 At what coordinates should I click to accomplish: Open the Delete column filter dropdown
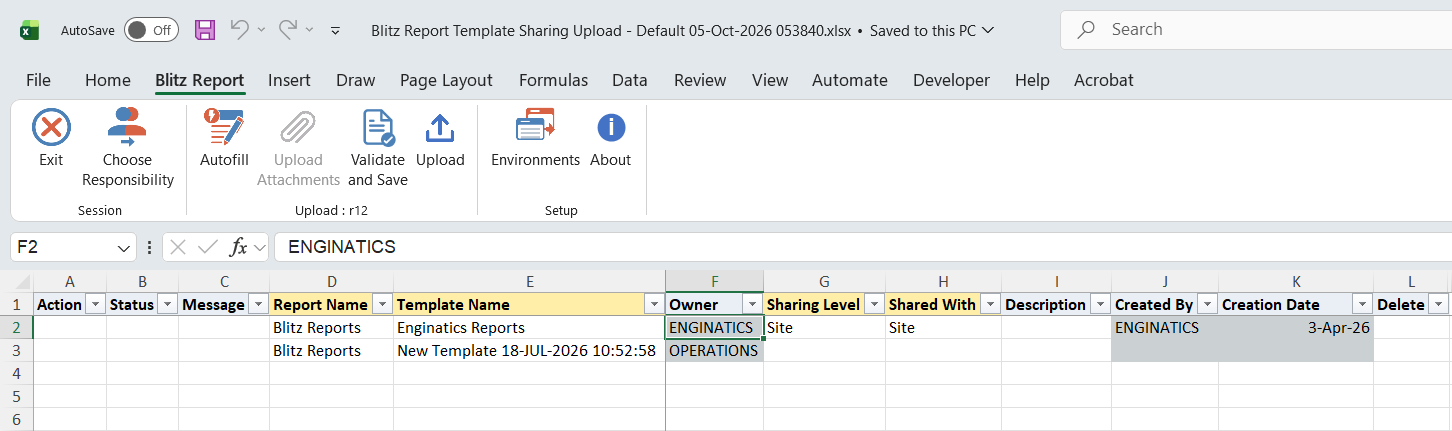tap(1438, 304)
